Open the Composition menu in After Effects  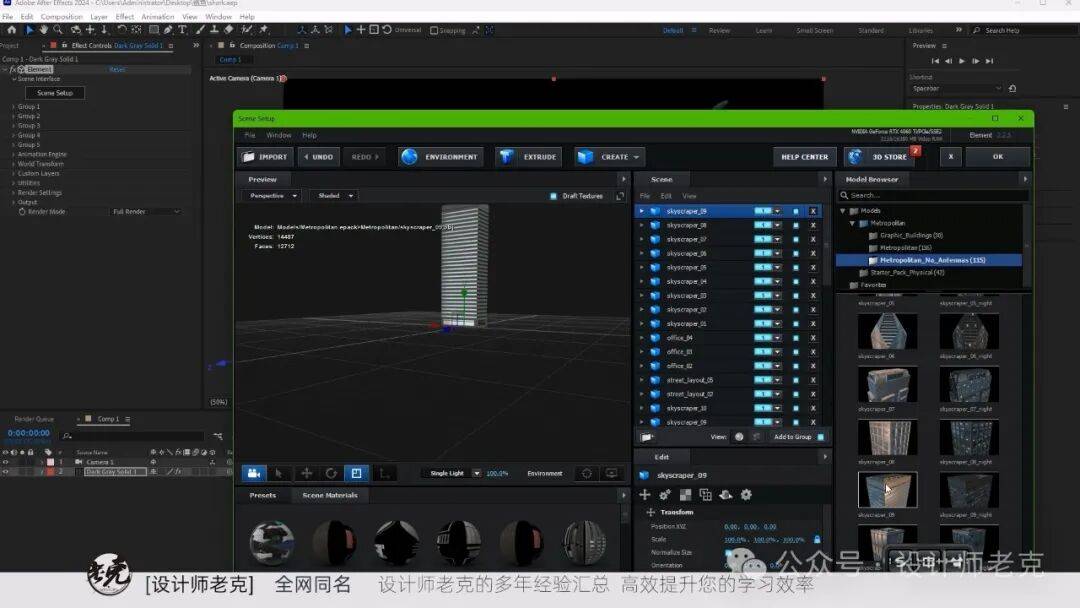[61, 17]
